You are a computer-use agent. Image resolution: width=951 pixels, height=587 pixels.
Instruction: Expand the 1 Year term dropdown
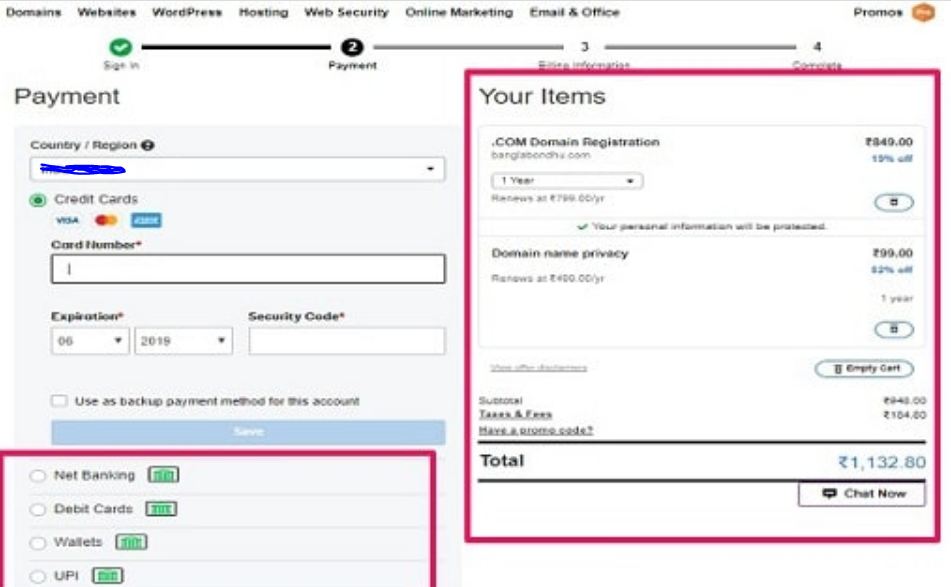(566, 181)
